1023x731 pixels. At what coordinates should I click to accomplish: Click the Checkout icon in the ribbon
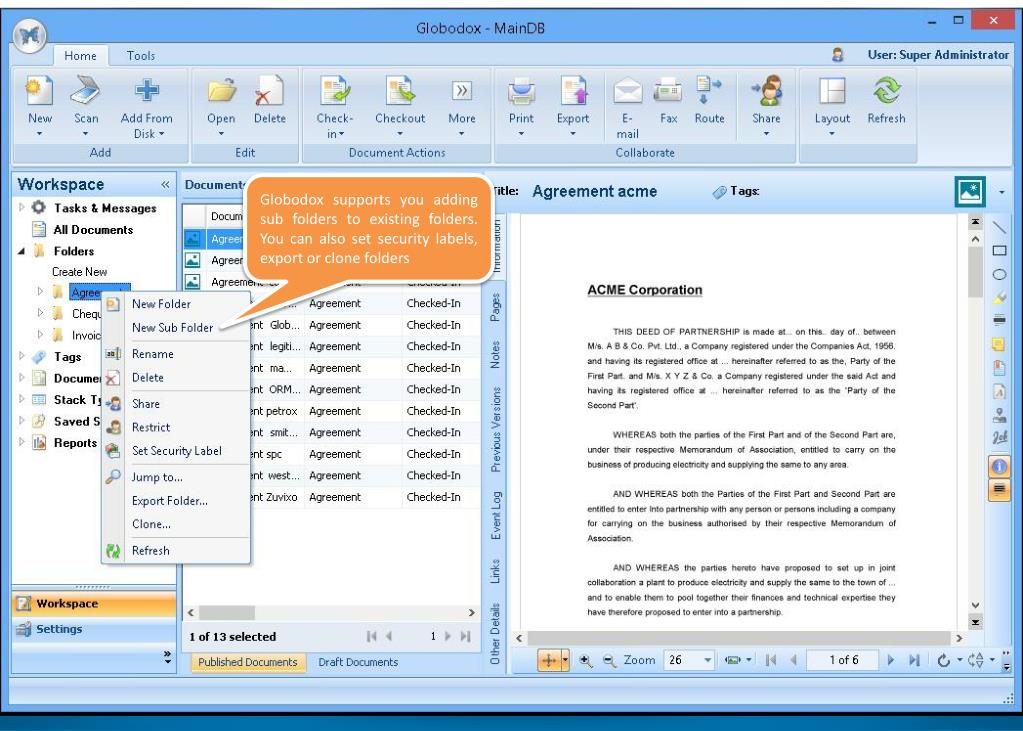click(400, 90)
